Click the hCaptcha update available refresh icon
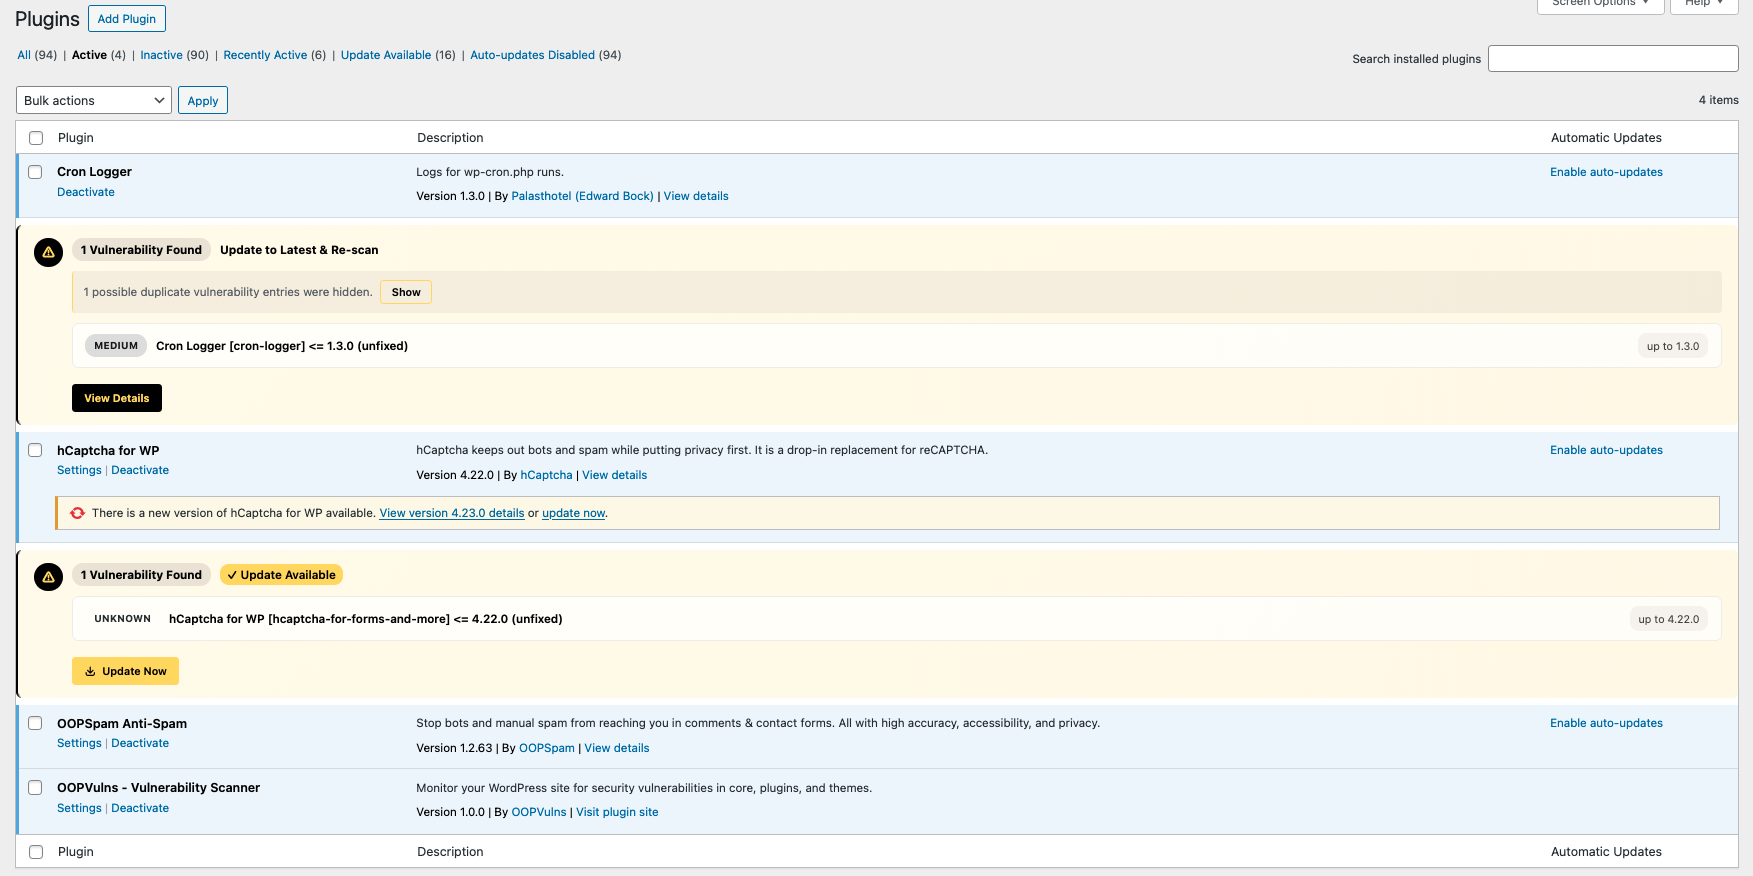The width and height of the screenshot is (1753, 876). point(77,513)
